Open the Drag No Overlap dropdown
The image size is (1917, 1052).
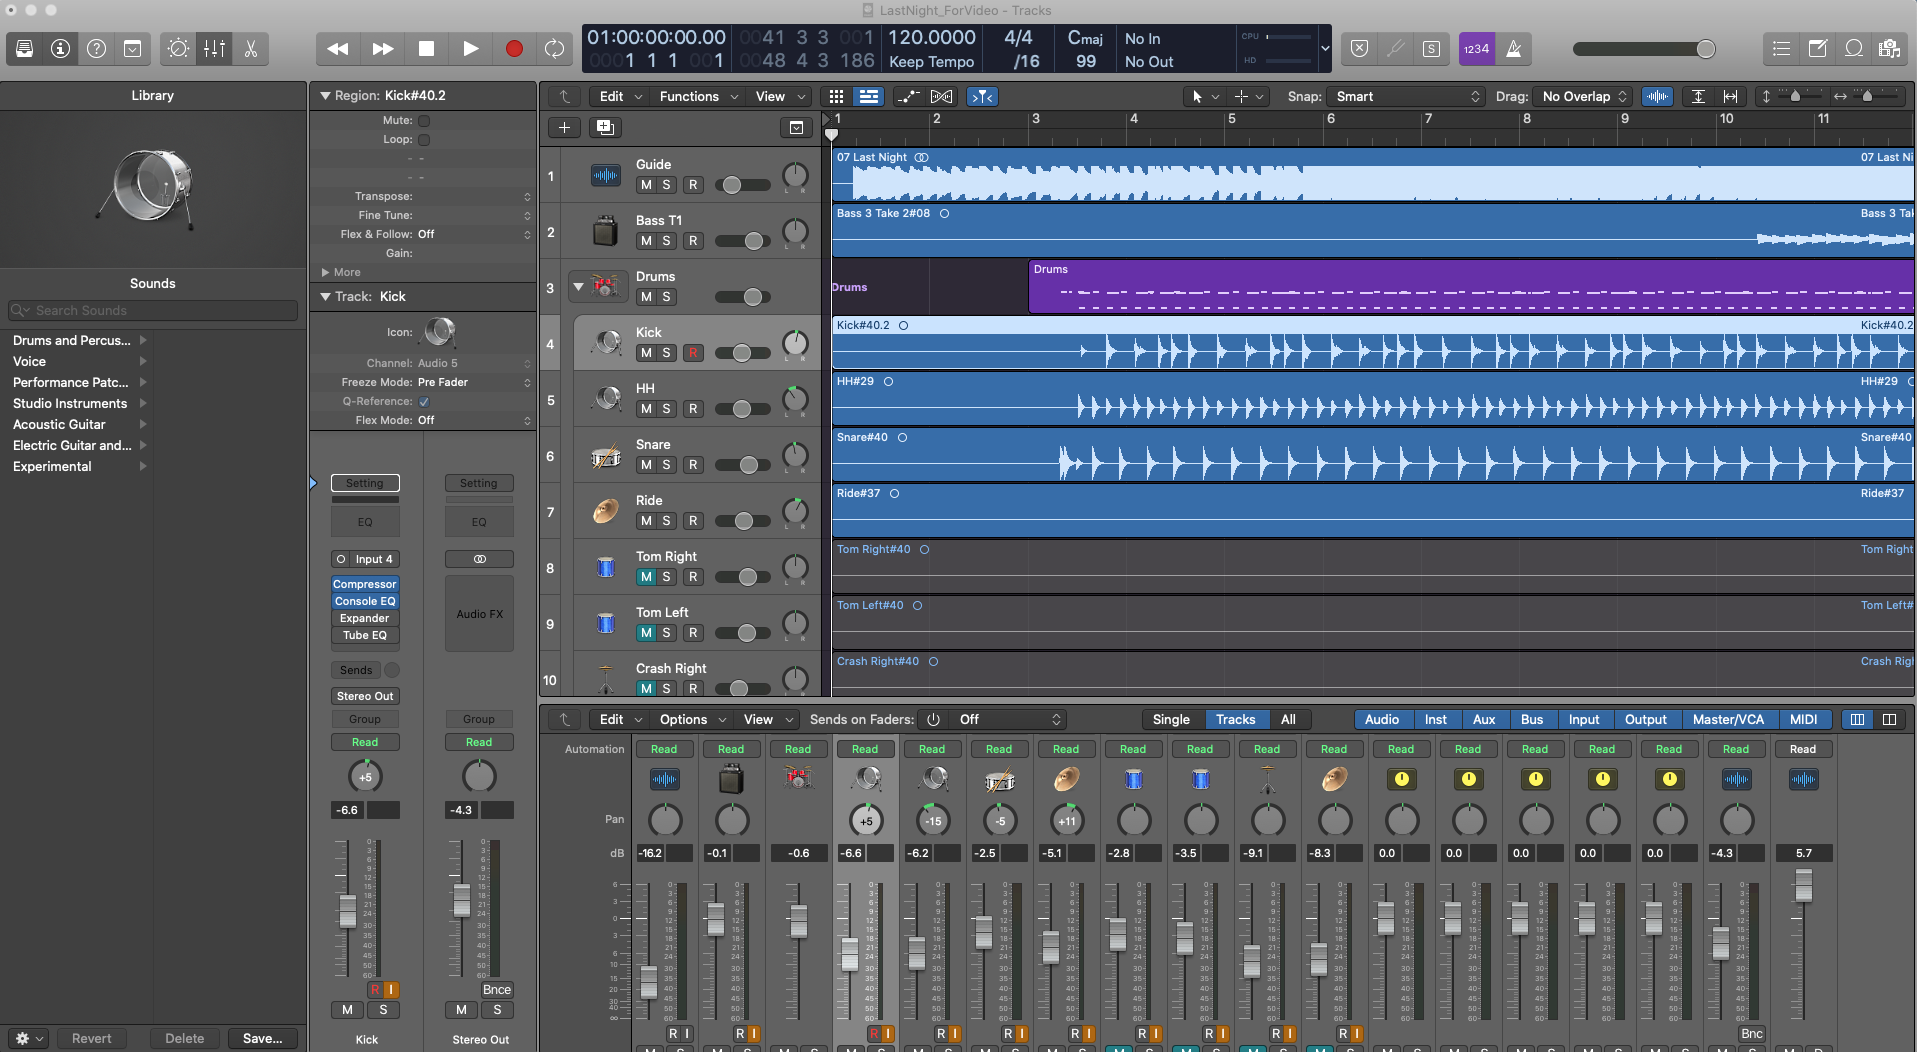click(1583, 96)
